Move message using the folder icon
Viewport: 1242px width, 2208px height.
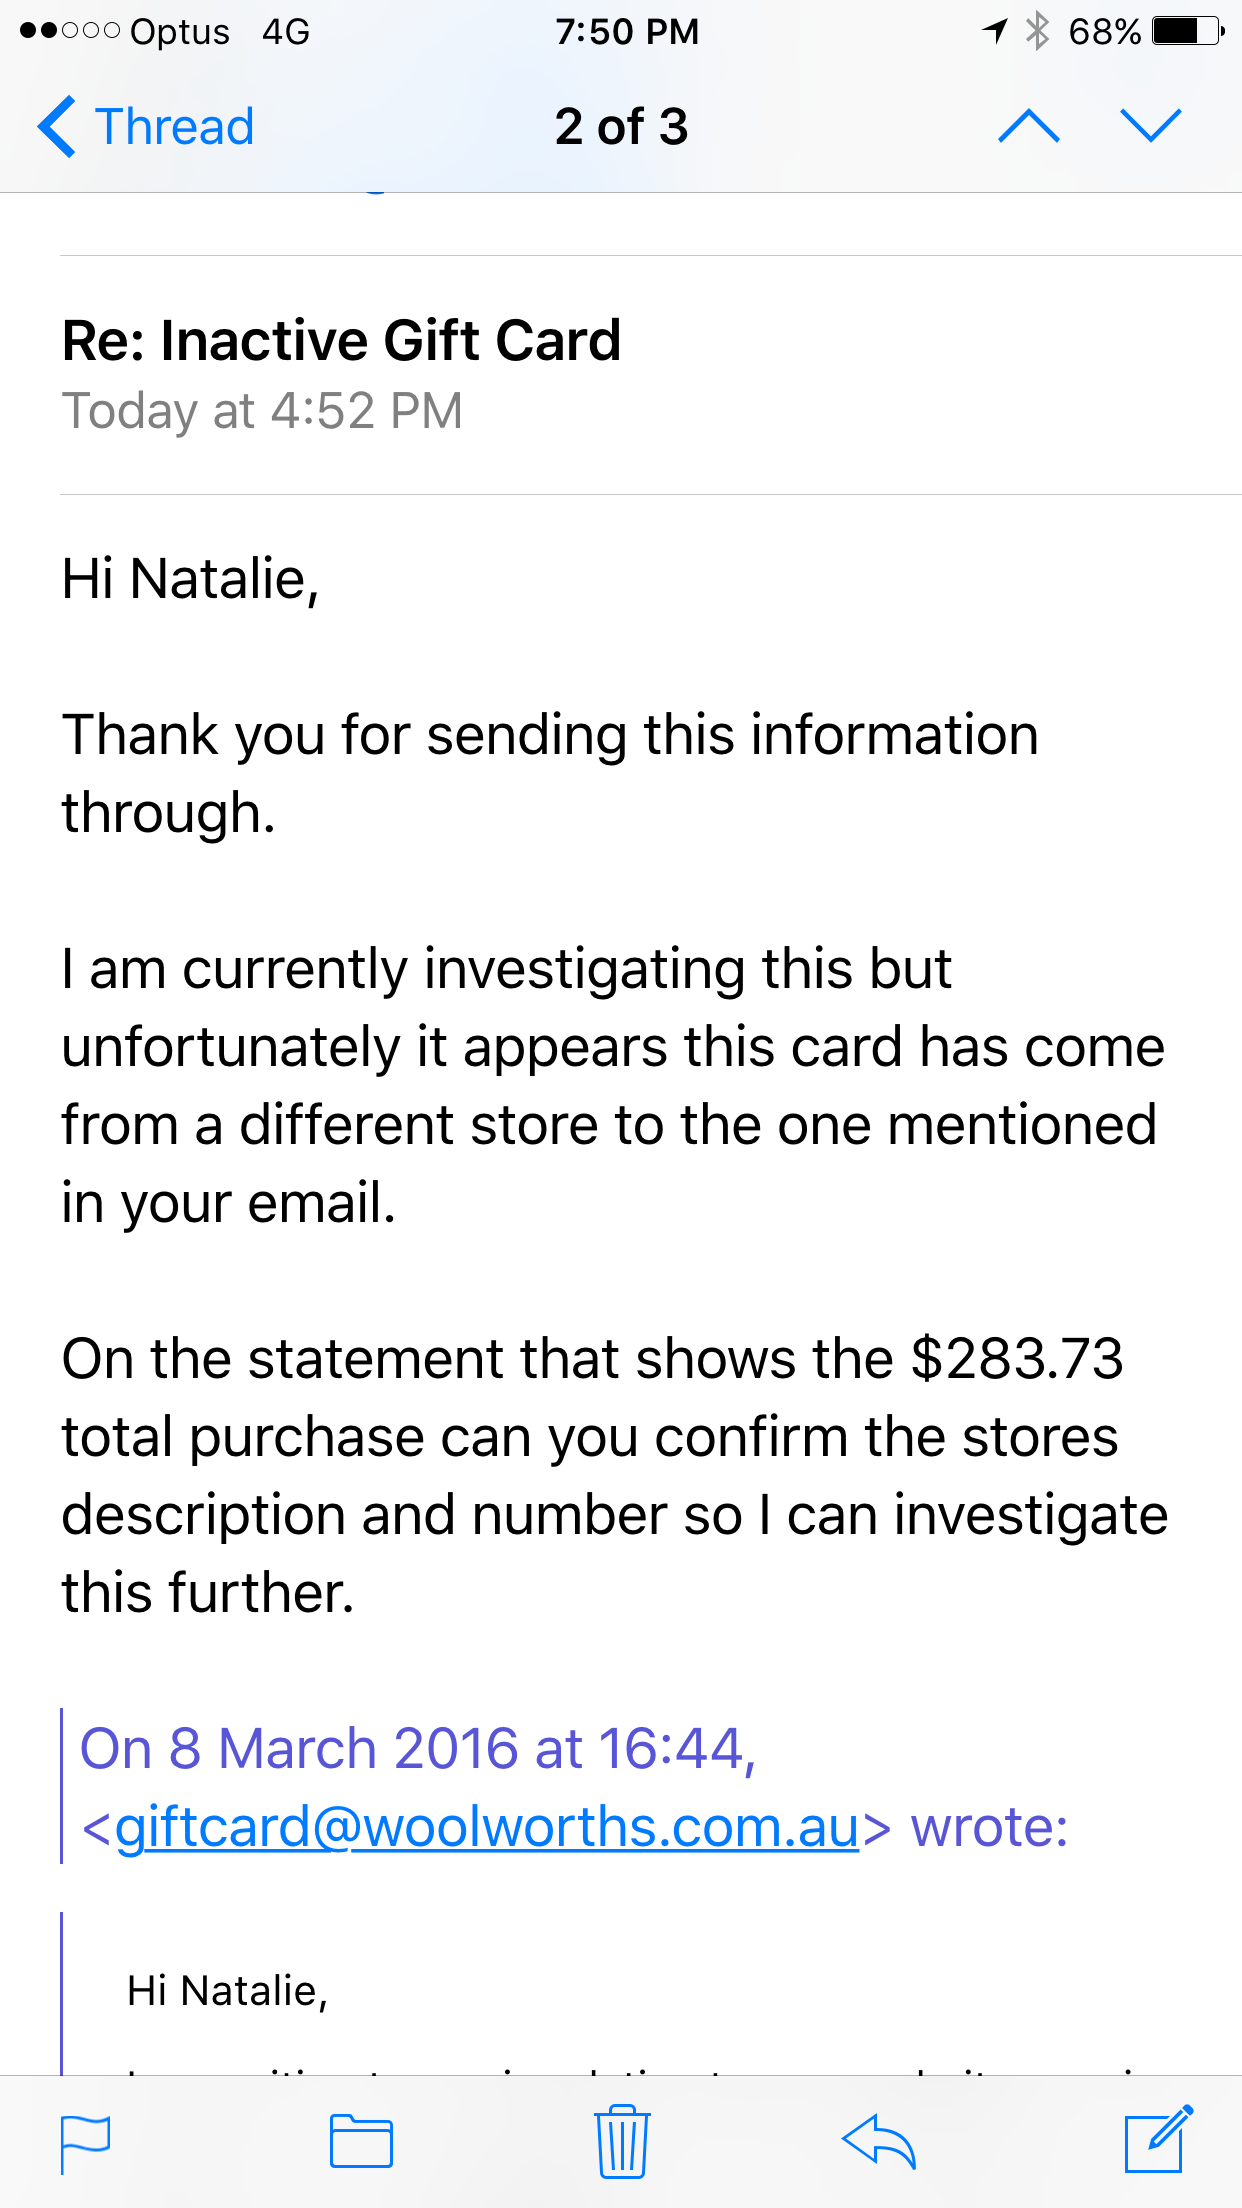click(x=361, y=2141)
